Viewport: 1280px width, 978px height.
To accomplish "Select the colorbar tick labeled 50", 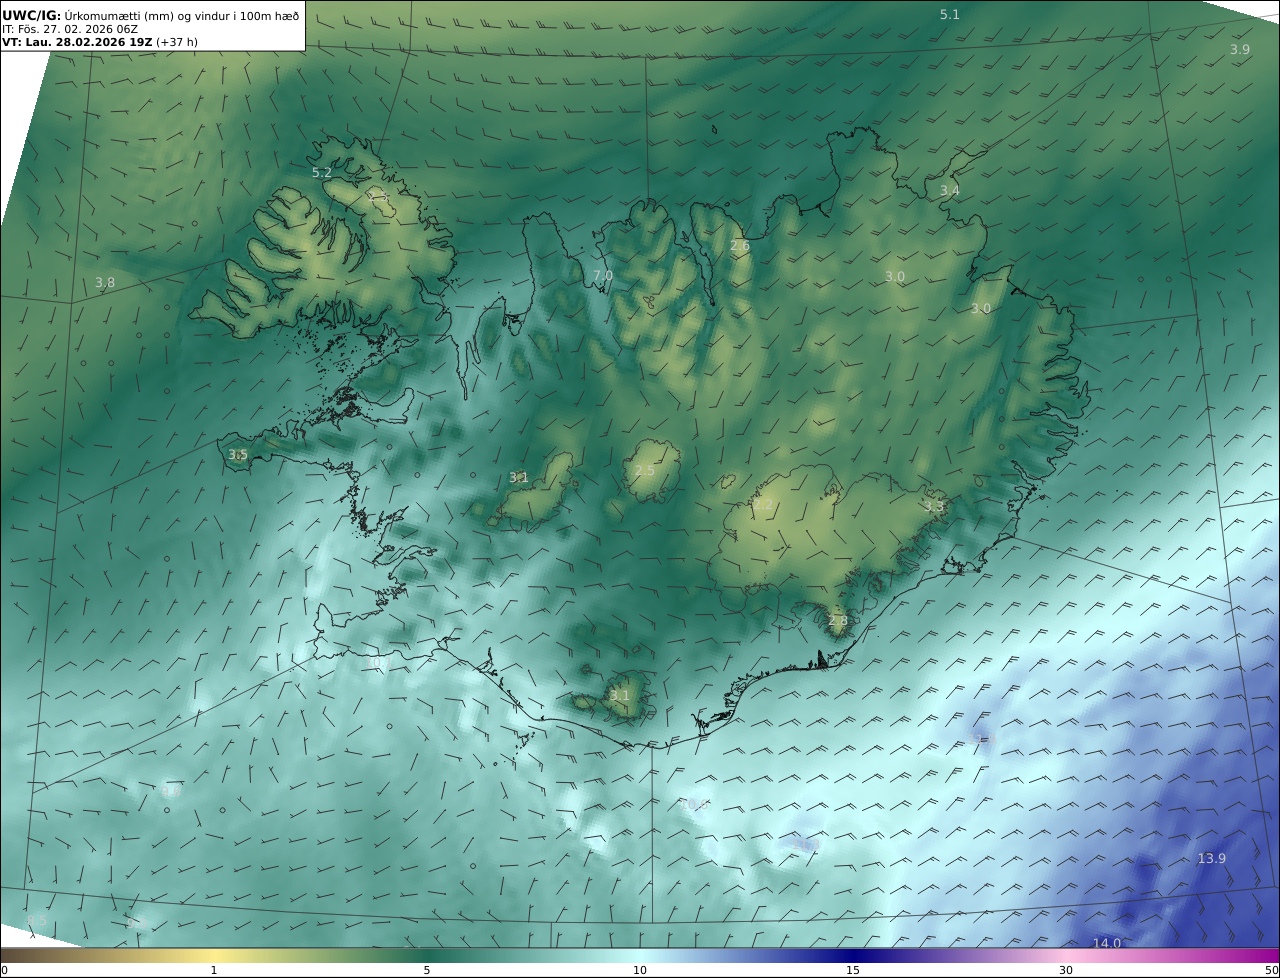I will pos(1272,970).
